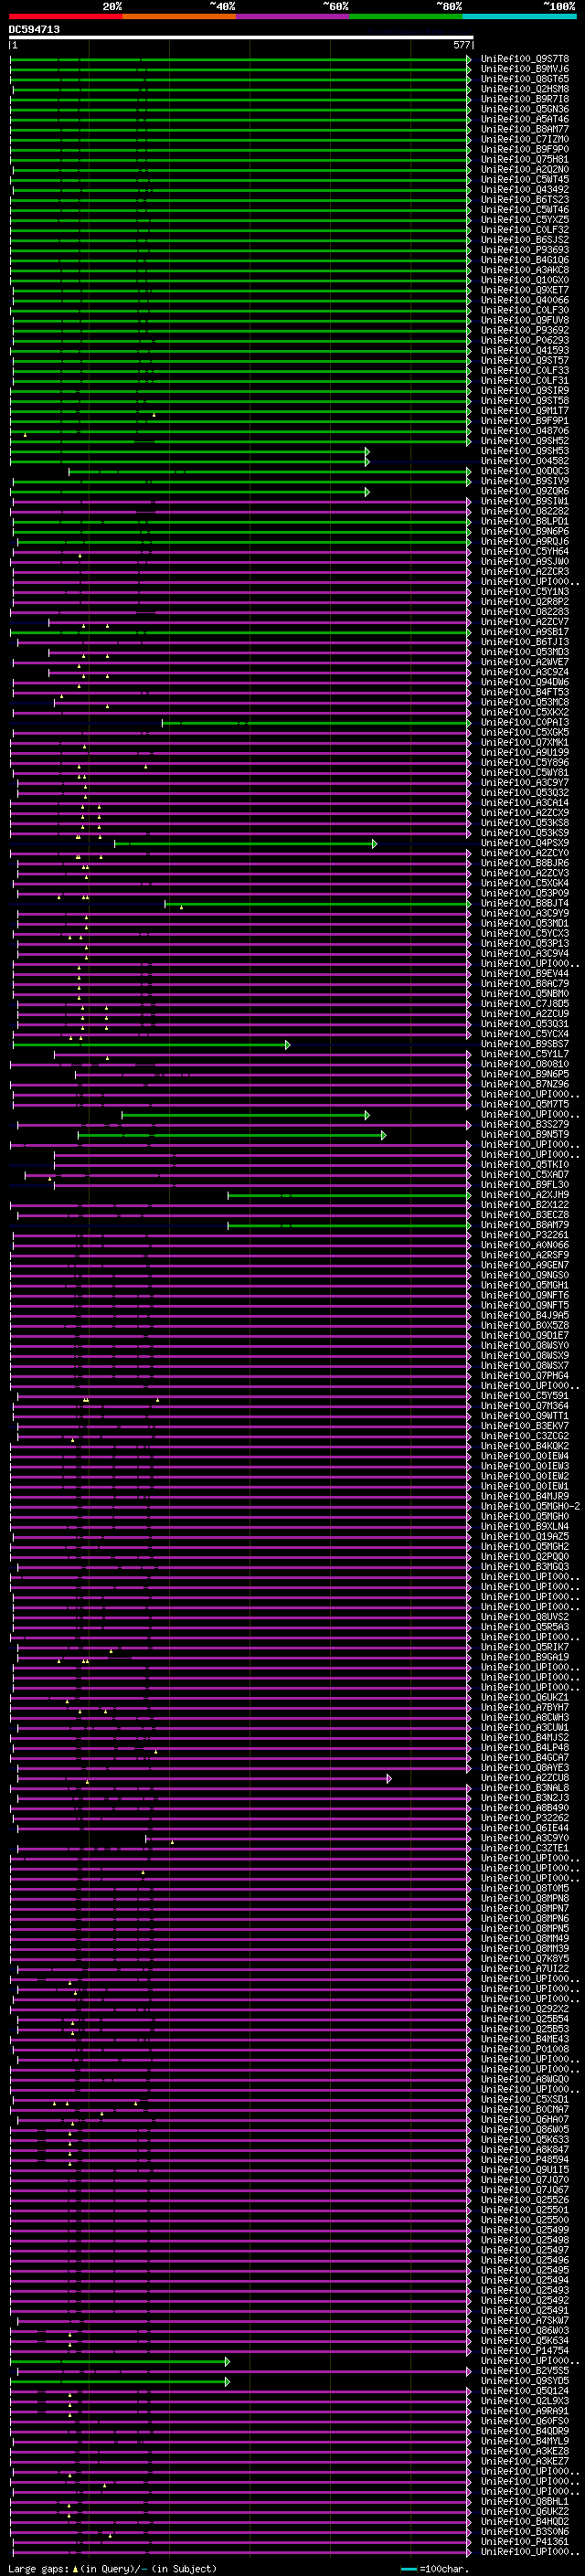Click the white query sequence ruler bar

coord(241,37)
